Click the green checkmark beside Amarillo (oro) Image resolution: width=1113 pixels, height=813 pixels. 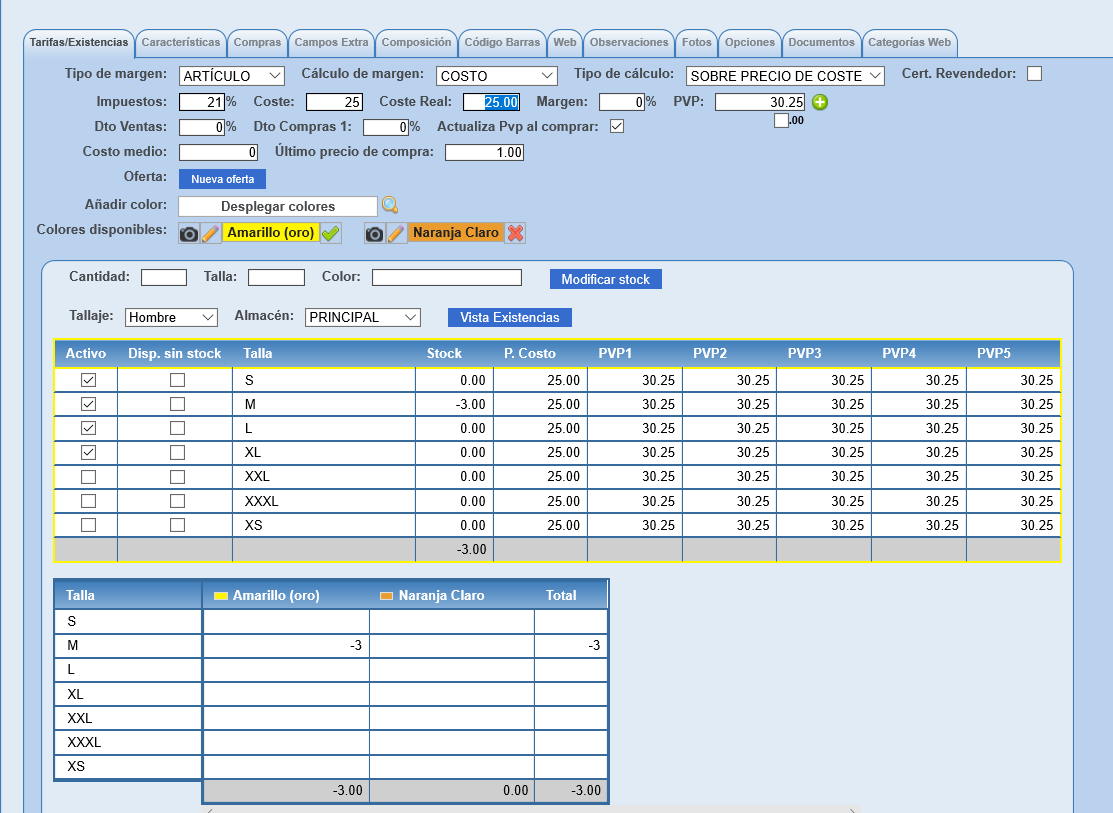[x=331, y=233]
